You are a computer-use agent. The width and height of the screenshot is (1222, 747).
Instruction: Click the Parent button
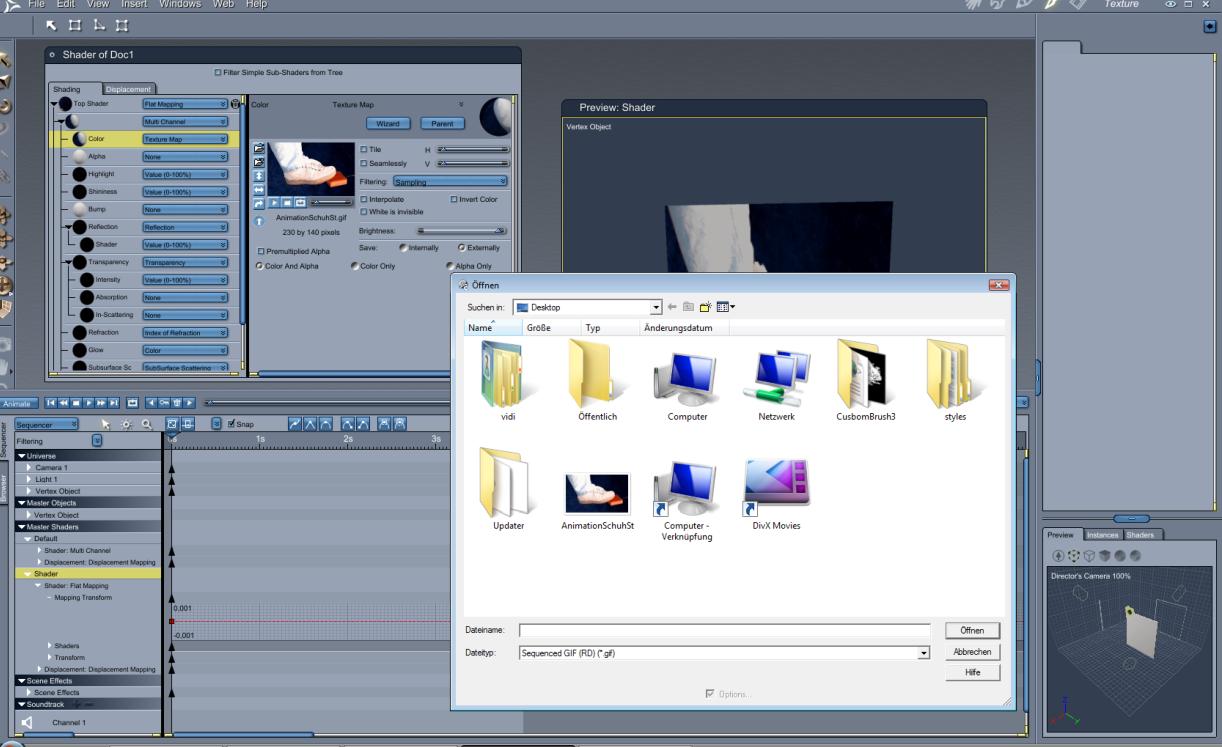(442, 124)
